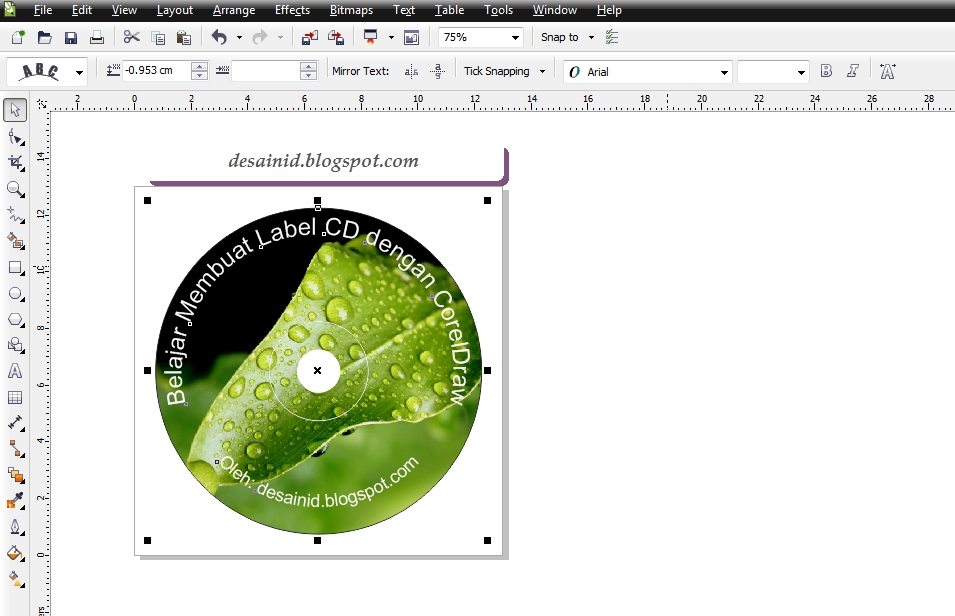
Task: Click the New document icon
Action: pos(18,38)
